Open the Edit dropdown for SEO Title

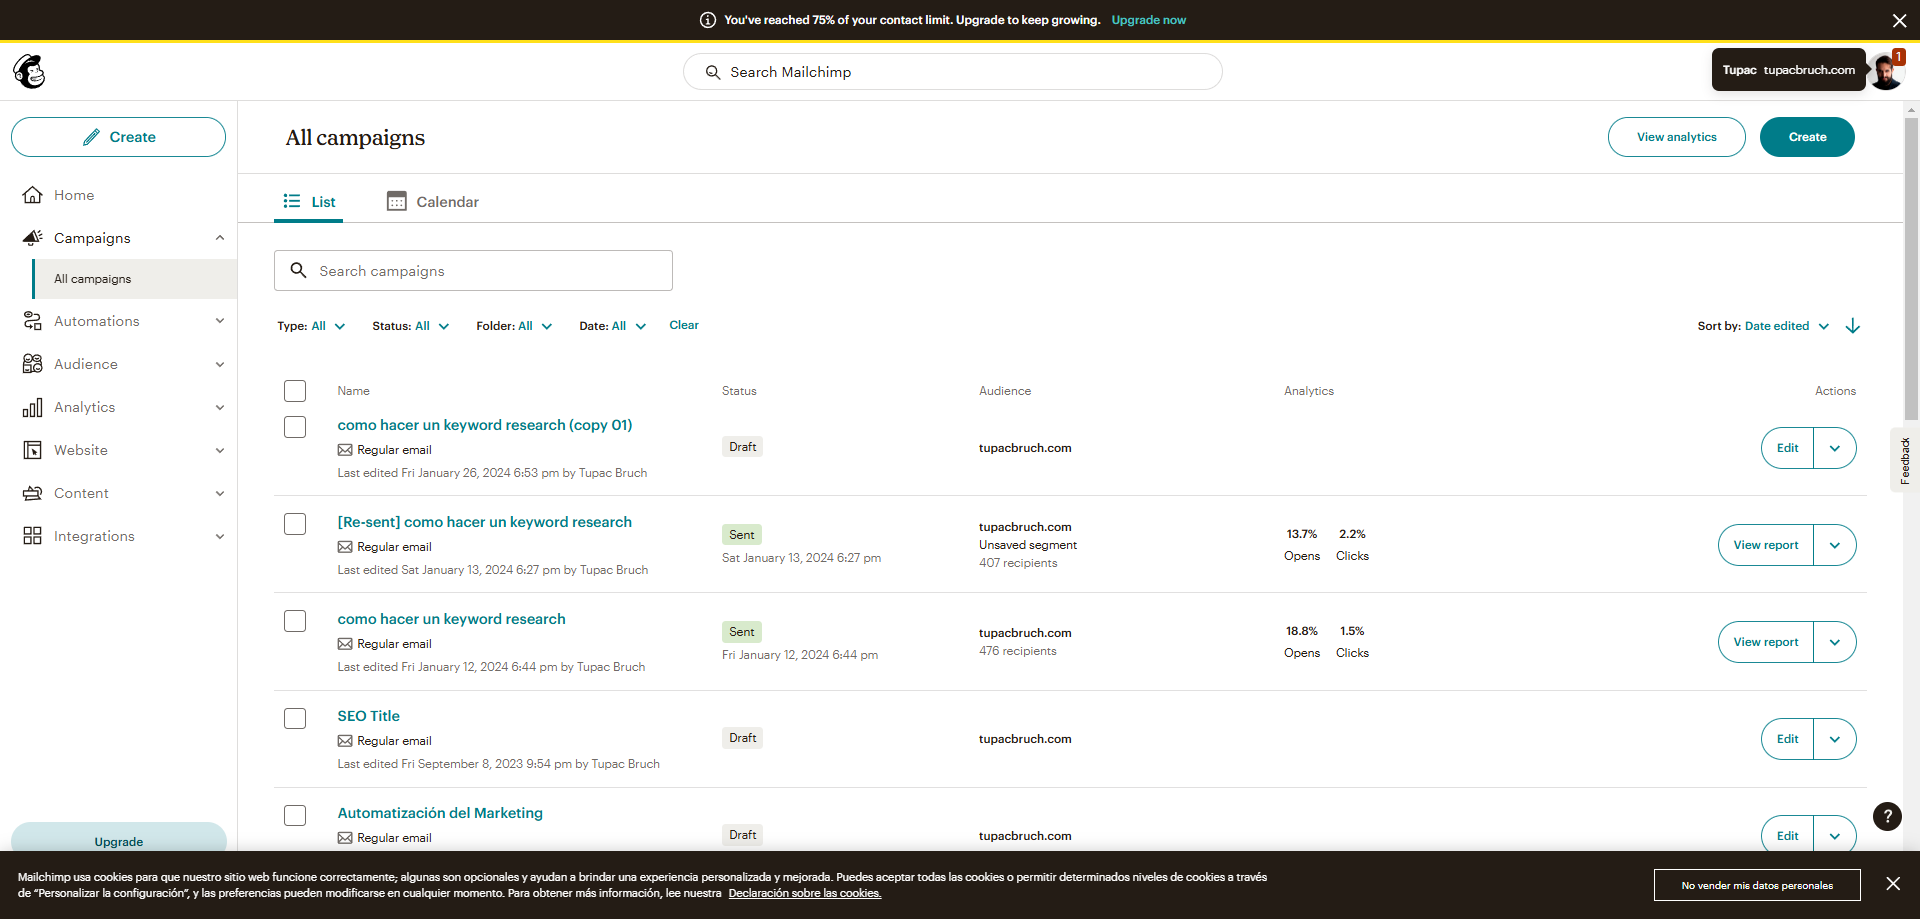coord(1835,738)
